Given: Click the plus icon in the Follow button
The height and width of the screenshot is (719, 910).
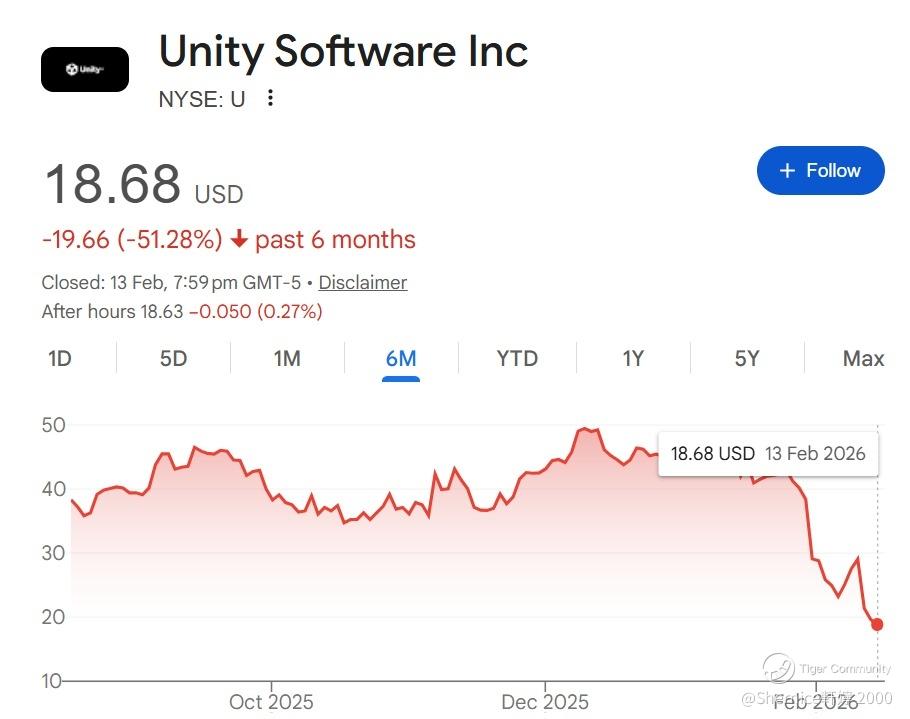Looking at the screenshot, I should 787,171.
